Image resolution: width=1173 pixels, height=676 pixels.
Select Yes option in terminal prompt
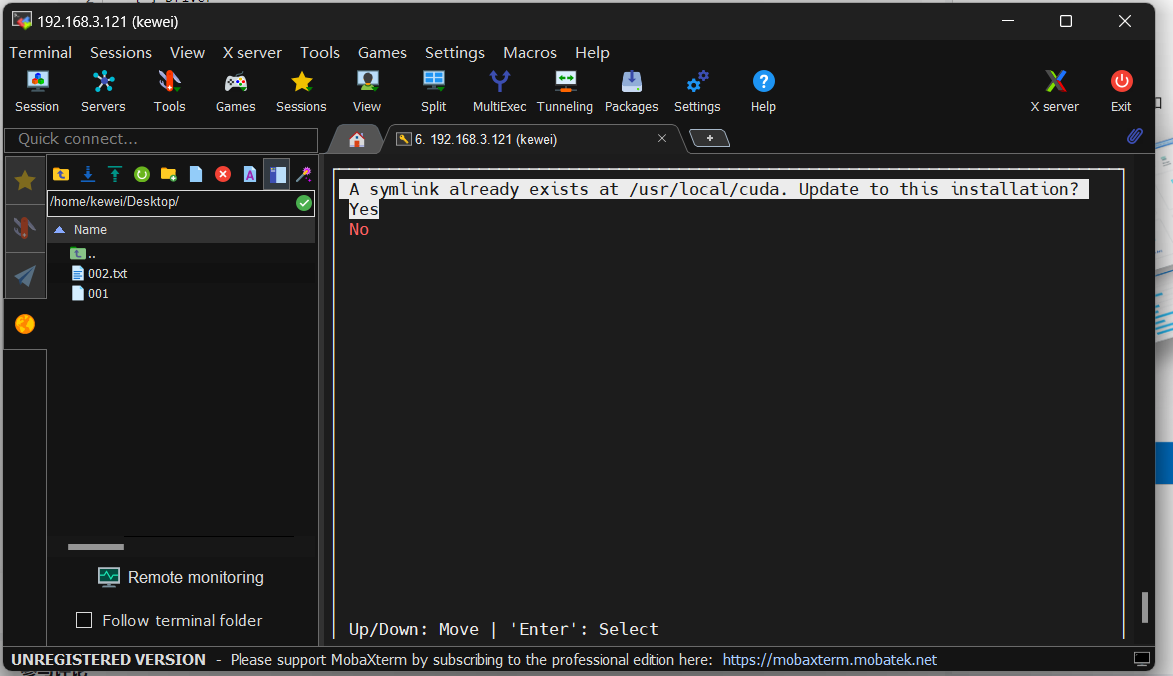(x=364, y=209)
